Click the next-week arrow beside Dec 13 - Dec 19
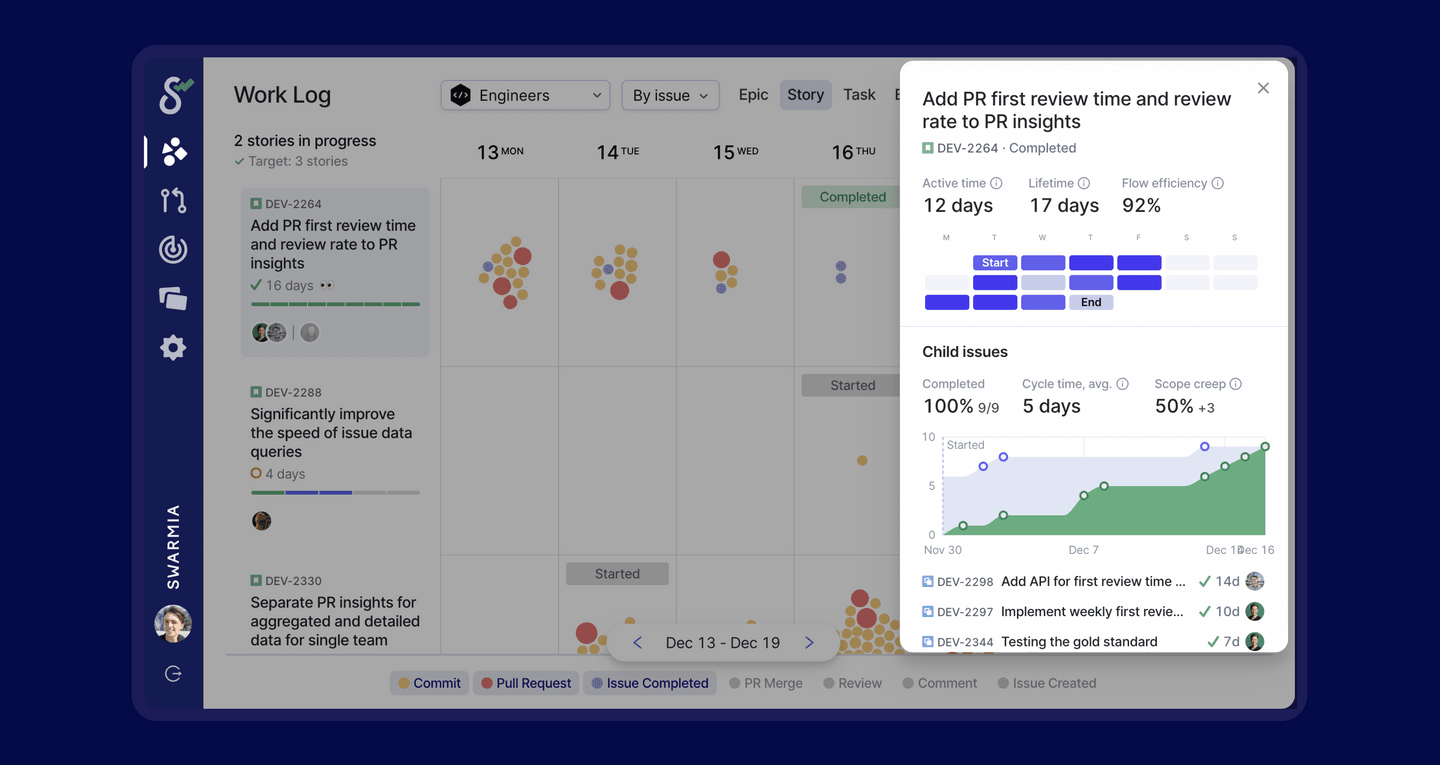The width and height of the screenshot is (1440, 765). [809, 642]
